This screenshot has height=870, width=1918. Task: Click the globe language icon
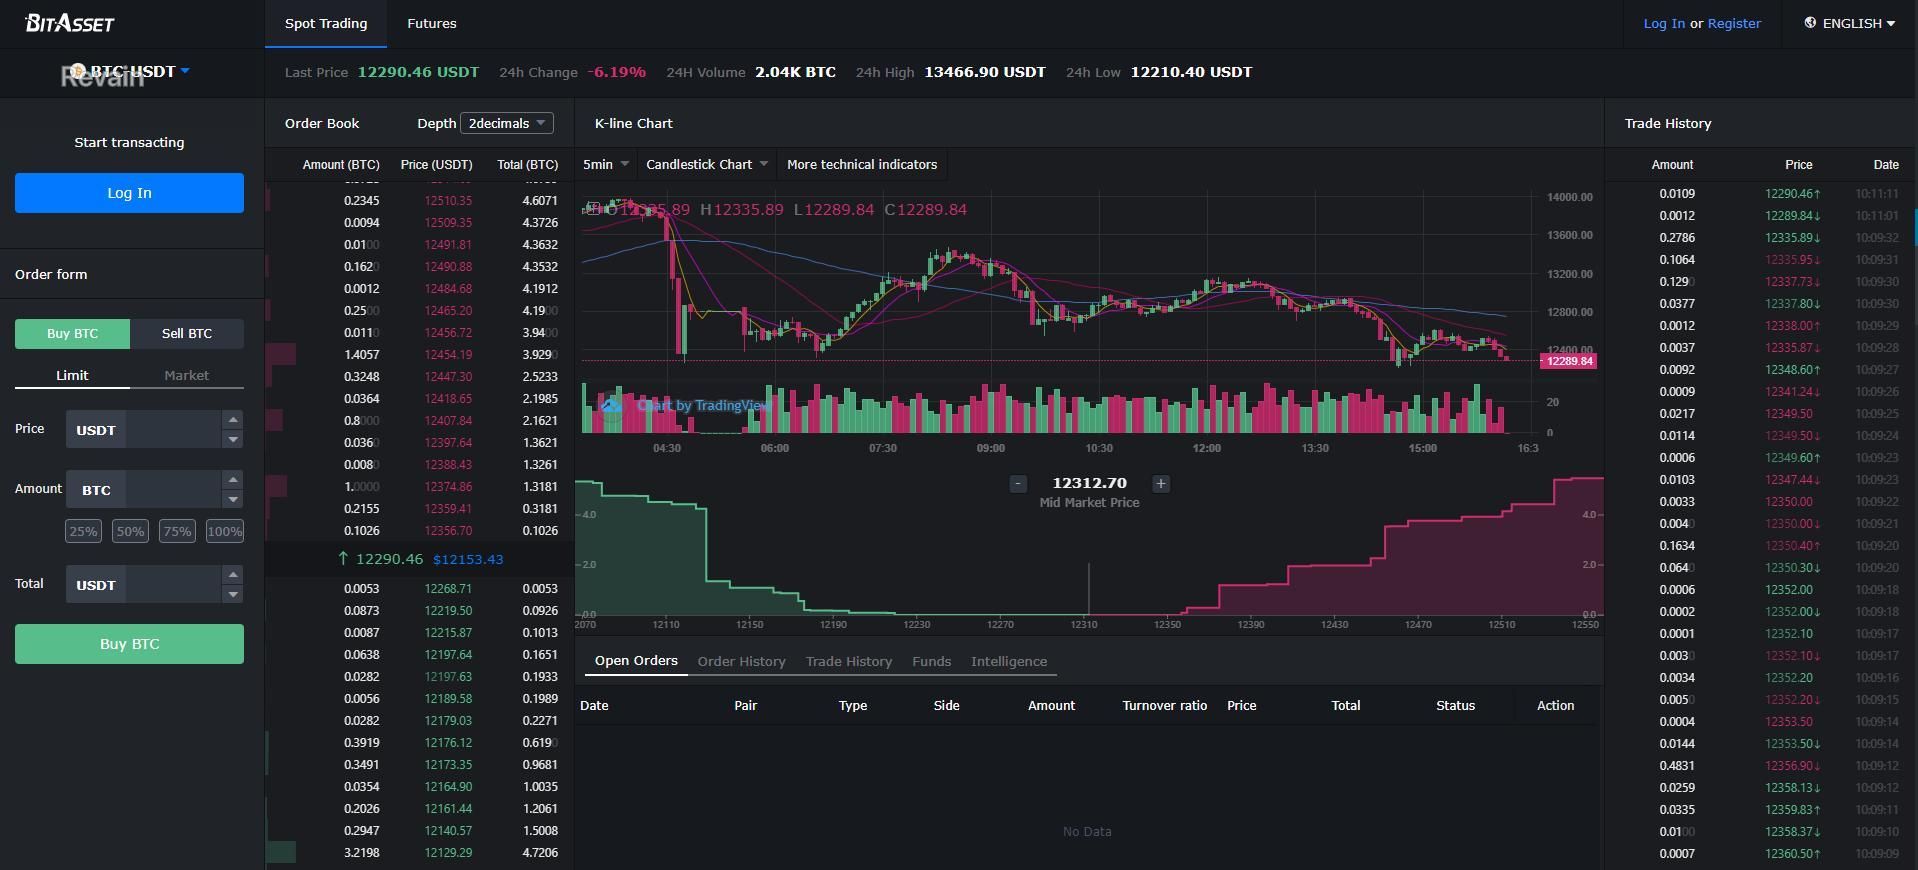[x=1810, y=23]
